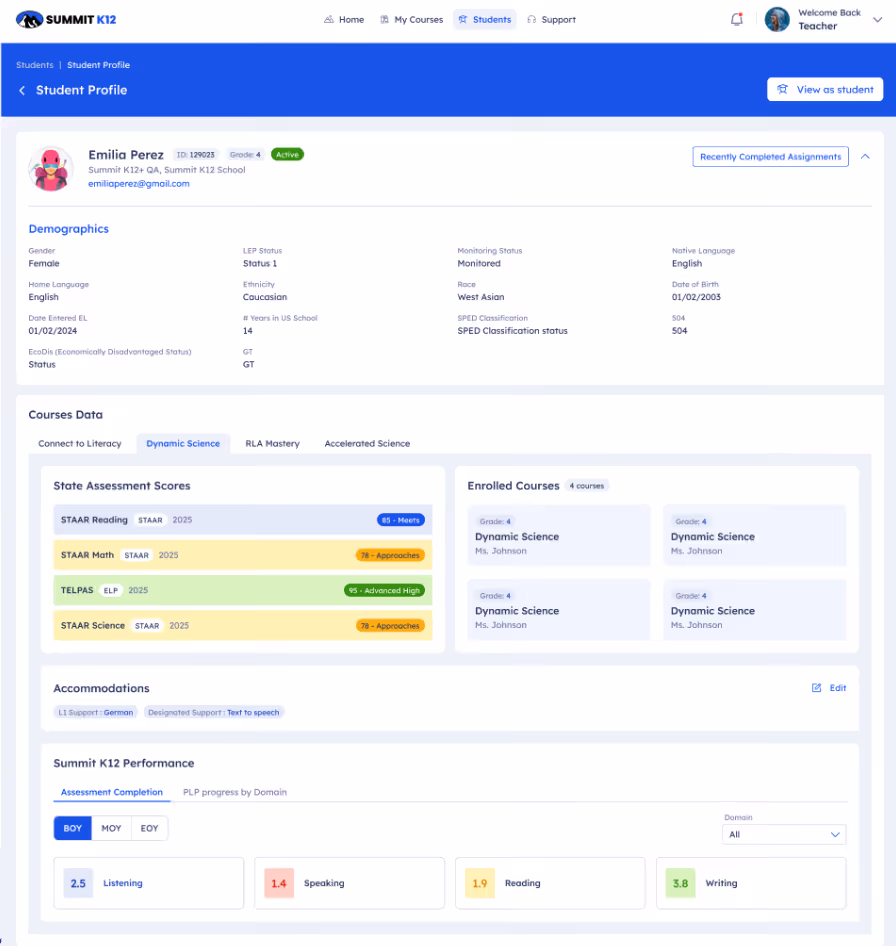Click the Students breadcrumb link

(34, 65)
